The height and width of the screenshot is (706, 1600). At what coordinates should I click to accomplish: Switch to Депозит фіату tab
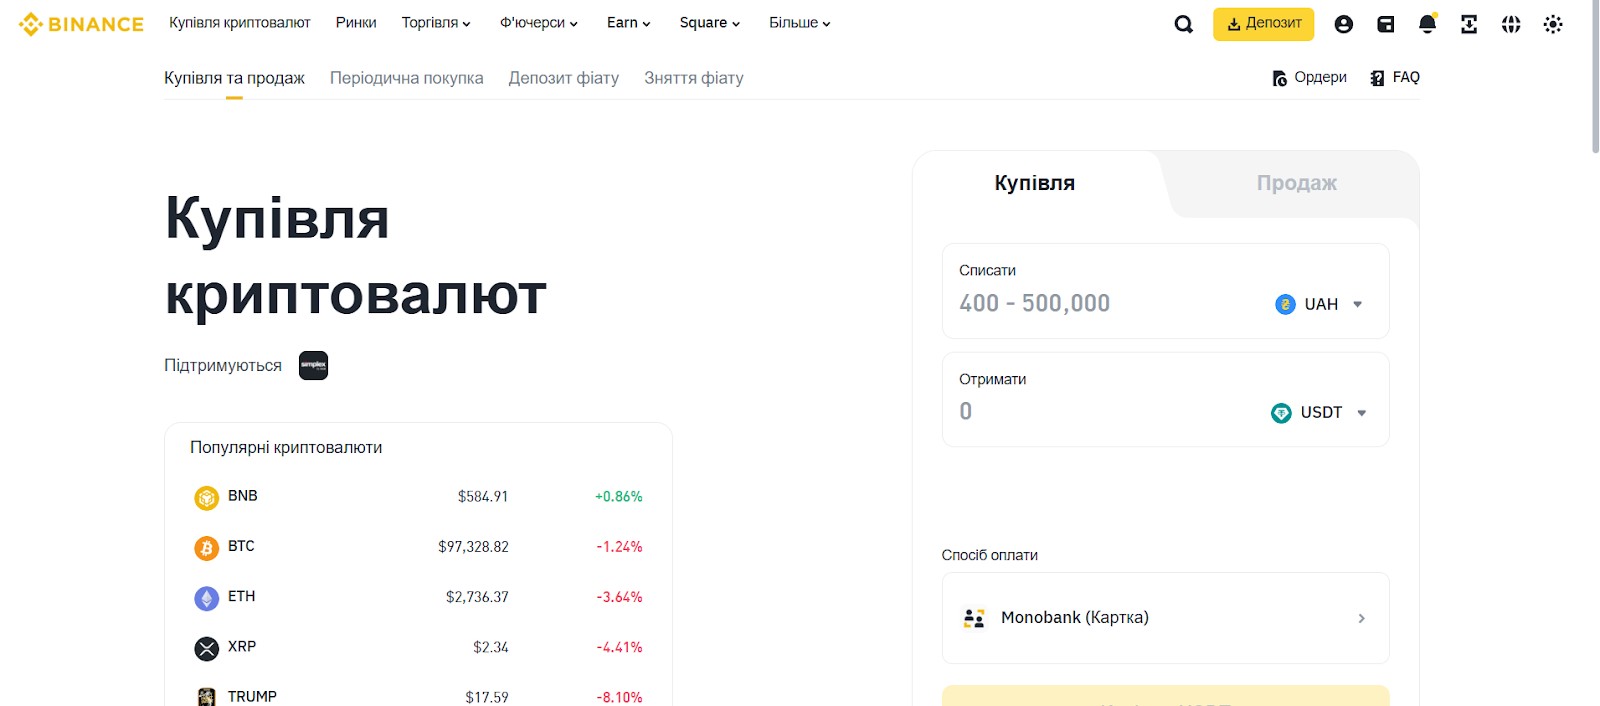tap(564, 78)
